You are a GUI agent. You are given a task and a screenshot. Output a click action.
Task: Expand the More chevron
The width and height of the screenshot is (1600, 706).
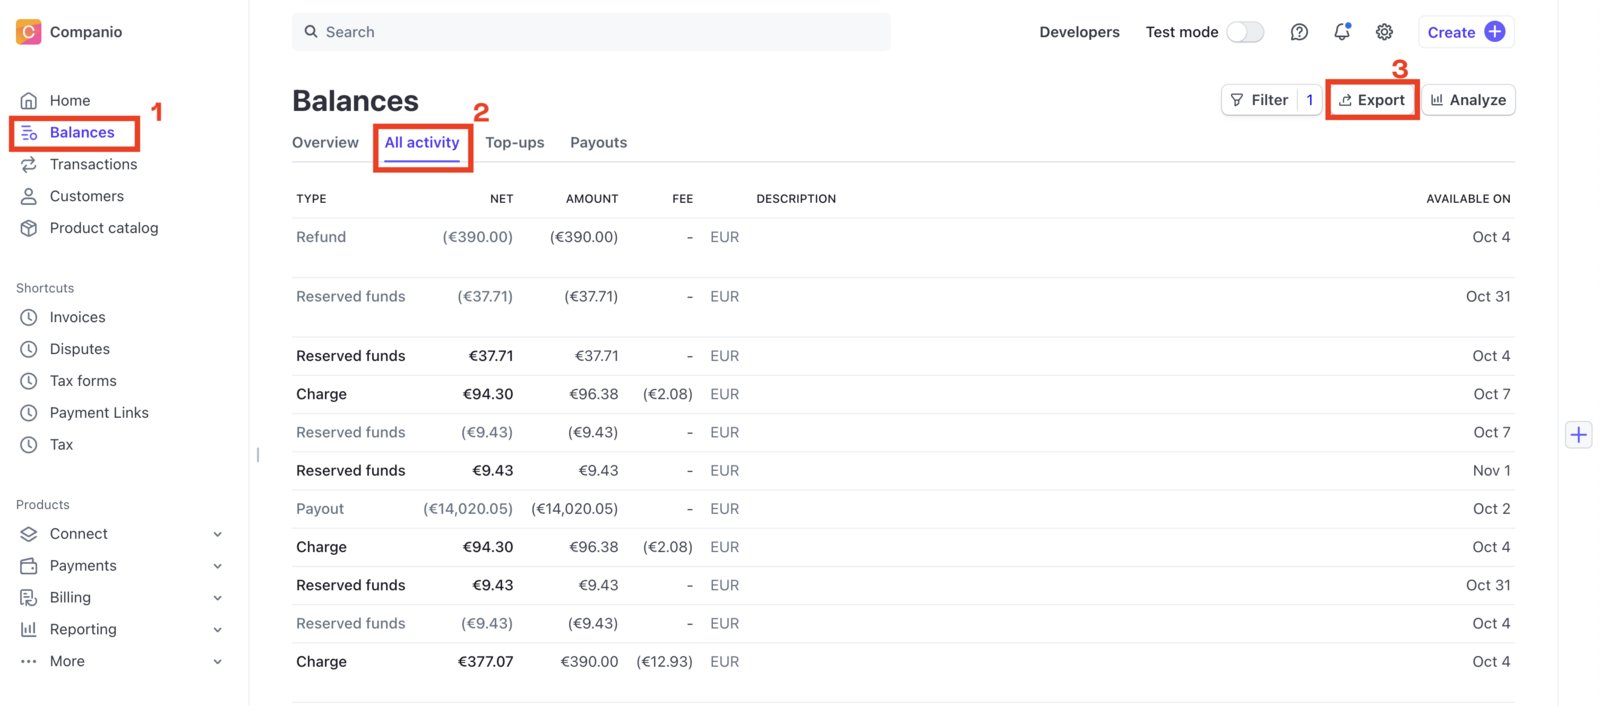pyautogui.click(x=218, y=662)
